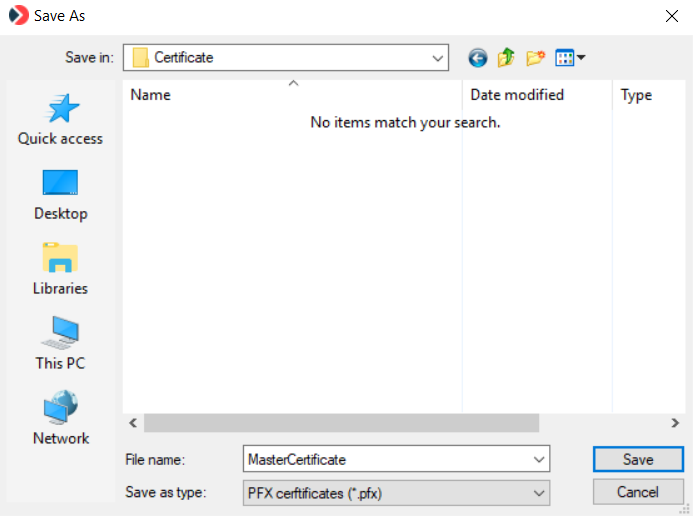Image resolution: width=693 pixels, height=516 pixels.
Task: Sort by Type column header
Action: (637, 95)
